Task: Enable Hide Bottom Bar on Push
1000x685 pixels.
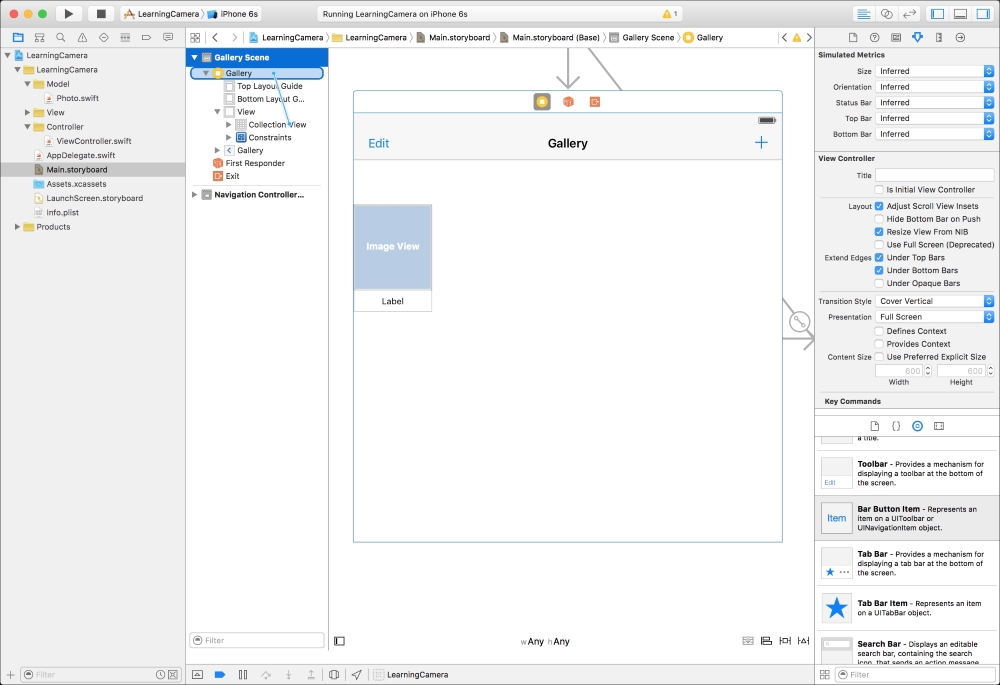Action: click(x=879, y=219)
